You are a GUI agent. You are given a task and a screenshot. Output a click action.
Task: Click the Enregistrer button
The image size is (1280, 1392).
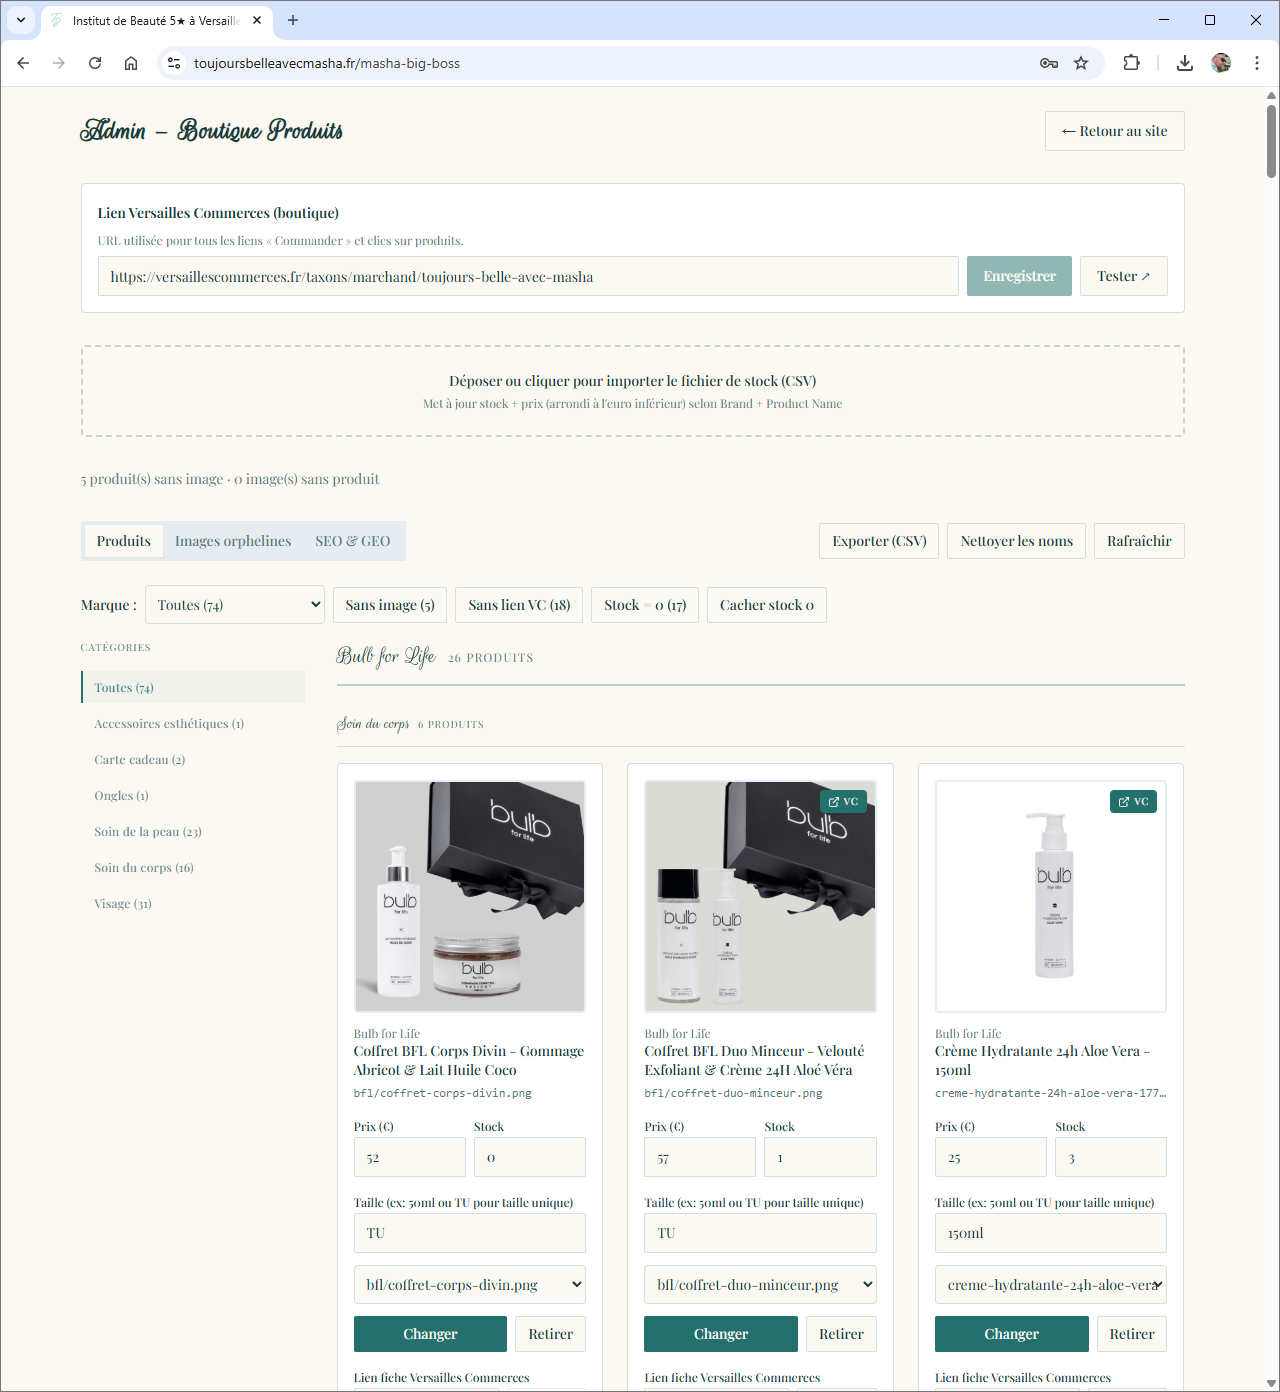click(x=1019, y=276)
